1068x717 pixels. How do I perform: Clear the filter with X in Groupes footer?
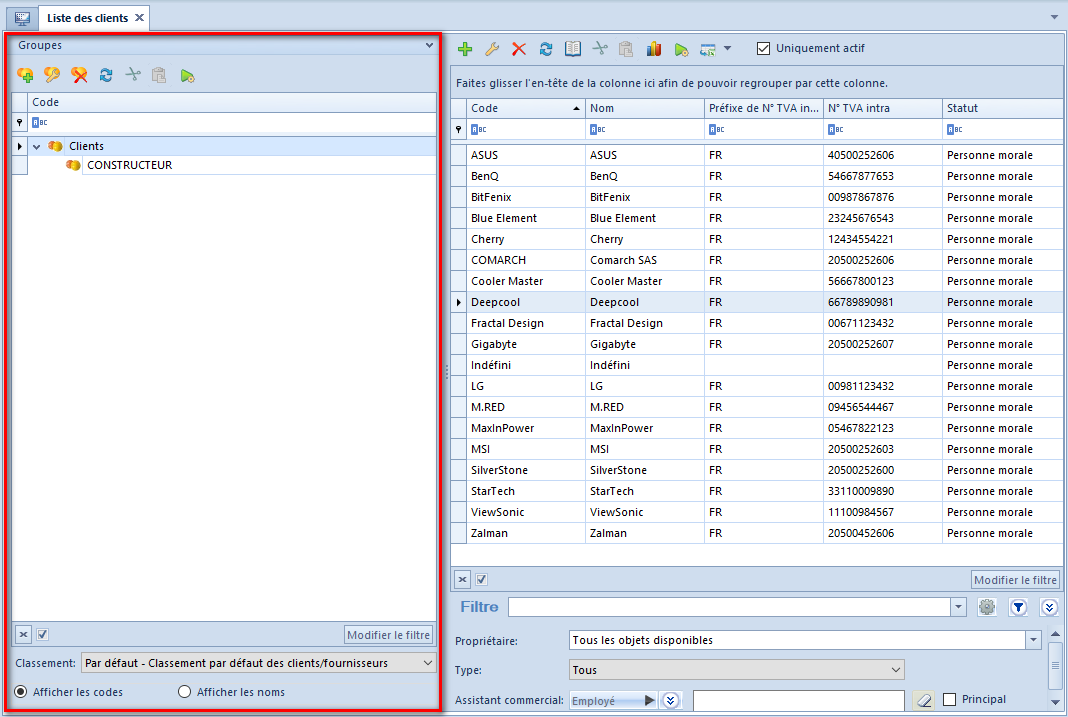23,635
